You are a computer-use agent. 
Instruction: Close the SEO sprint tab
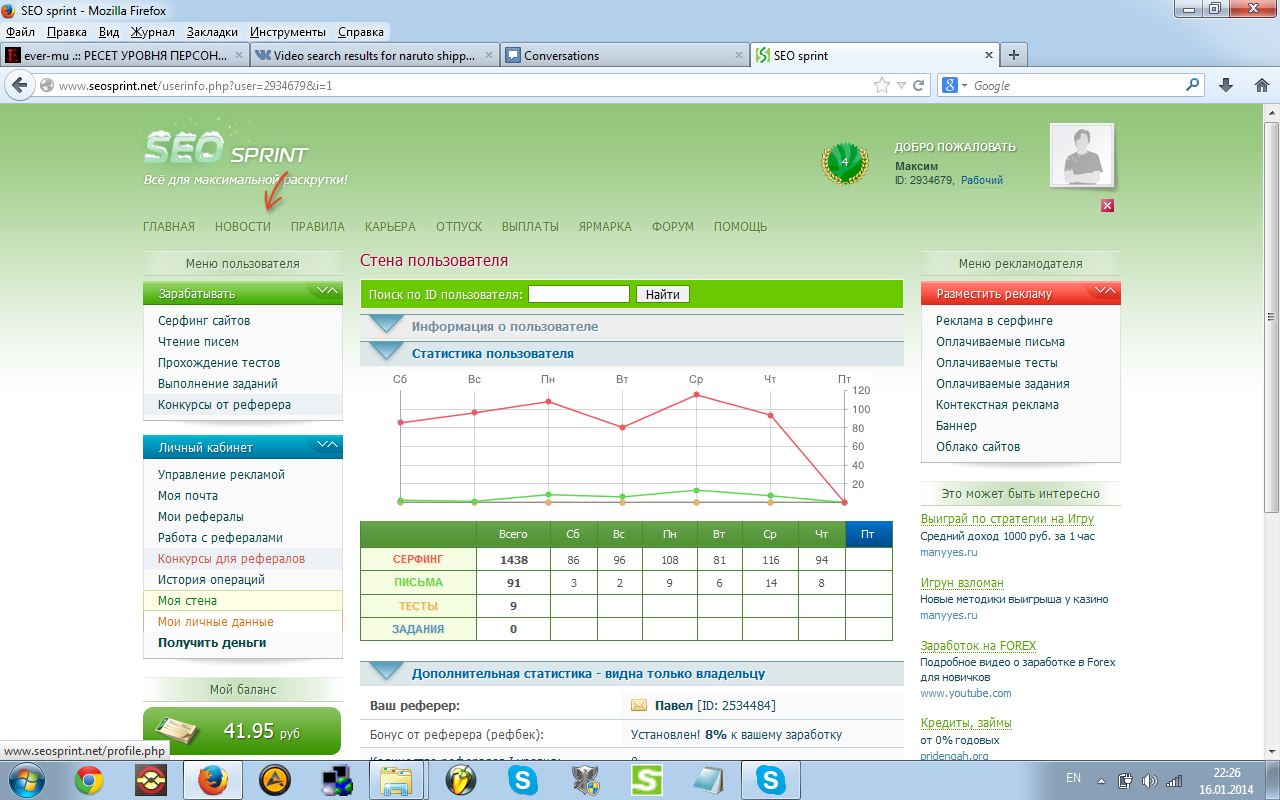pos(988,56)
